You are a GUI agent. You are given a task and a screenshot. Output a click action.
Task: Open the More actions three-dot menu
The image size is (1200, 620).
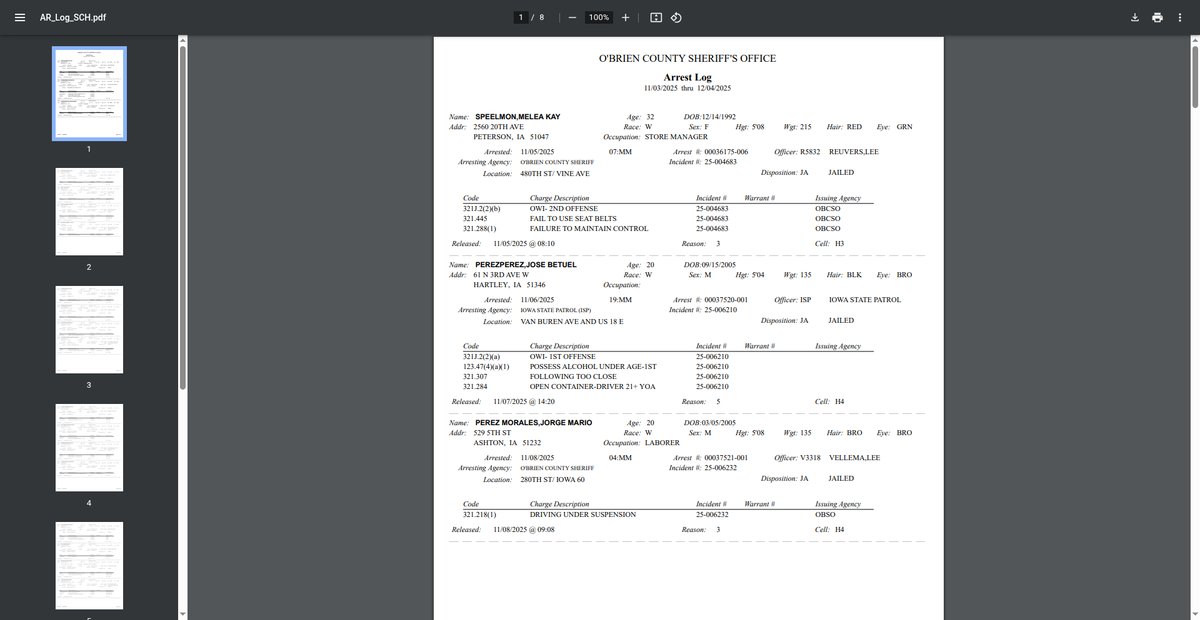point(1180,17)
